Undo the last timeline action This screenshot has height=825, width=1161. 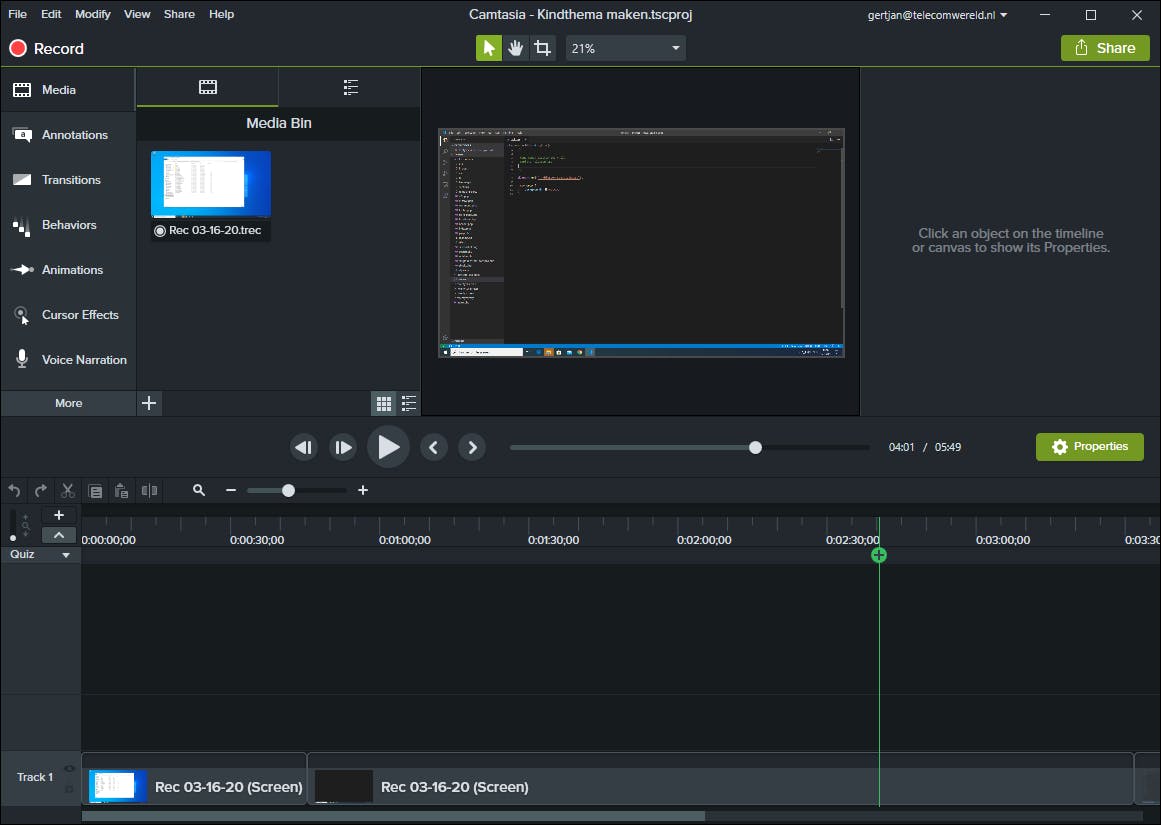click(x=14, y=490)
